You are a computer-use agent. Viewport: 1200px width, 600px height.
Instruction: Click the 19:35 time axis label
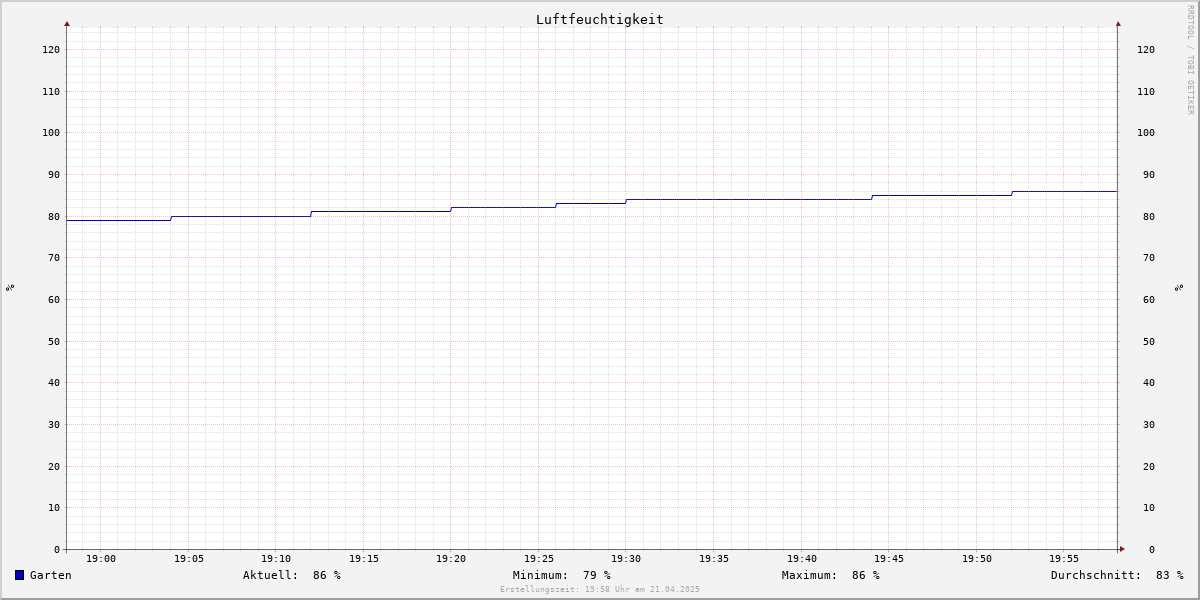[714, 558]
